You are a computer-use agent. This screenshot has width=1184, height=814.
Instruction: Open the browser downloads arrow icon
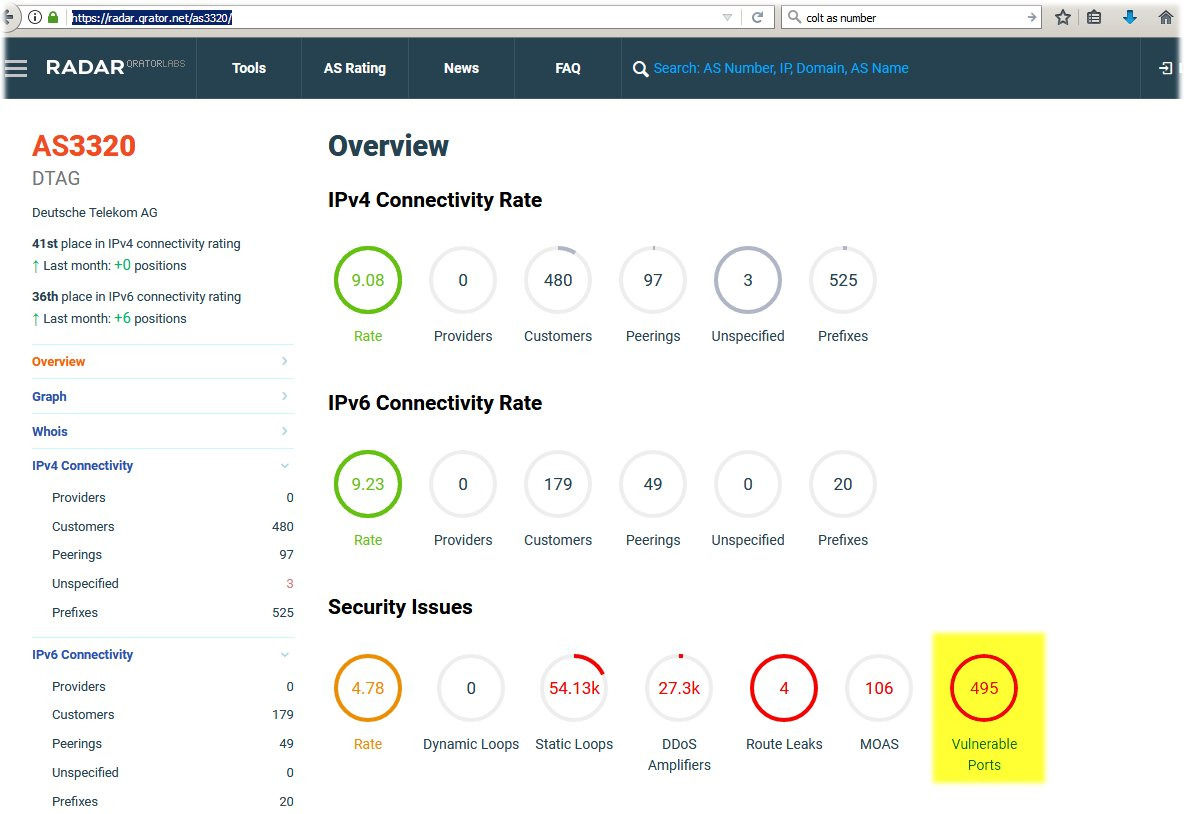coord(1130,17)
